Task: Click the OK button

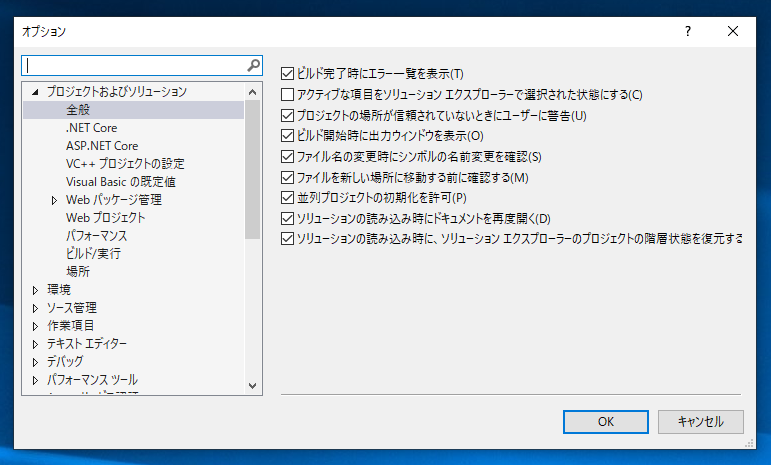Action: [606, 422]
